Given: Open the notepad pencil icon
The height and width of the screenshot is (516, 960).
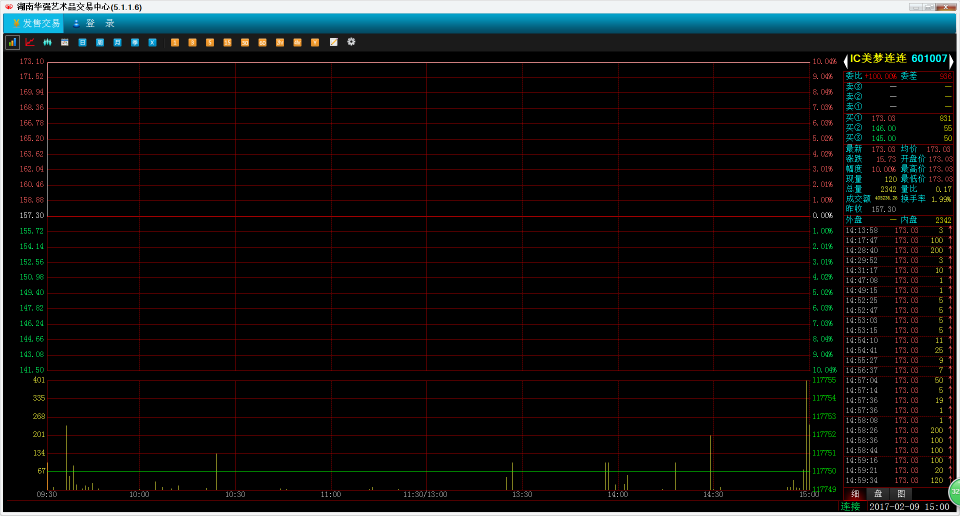Looking at the screenshot, I should pyautogui.click(x=334, y=42).
